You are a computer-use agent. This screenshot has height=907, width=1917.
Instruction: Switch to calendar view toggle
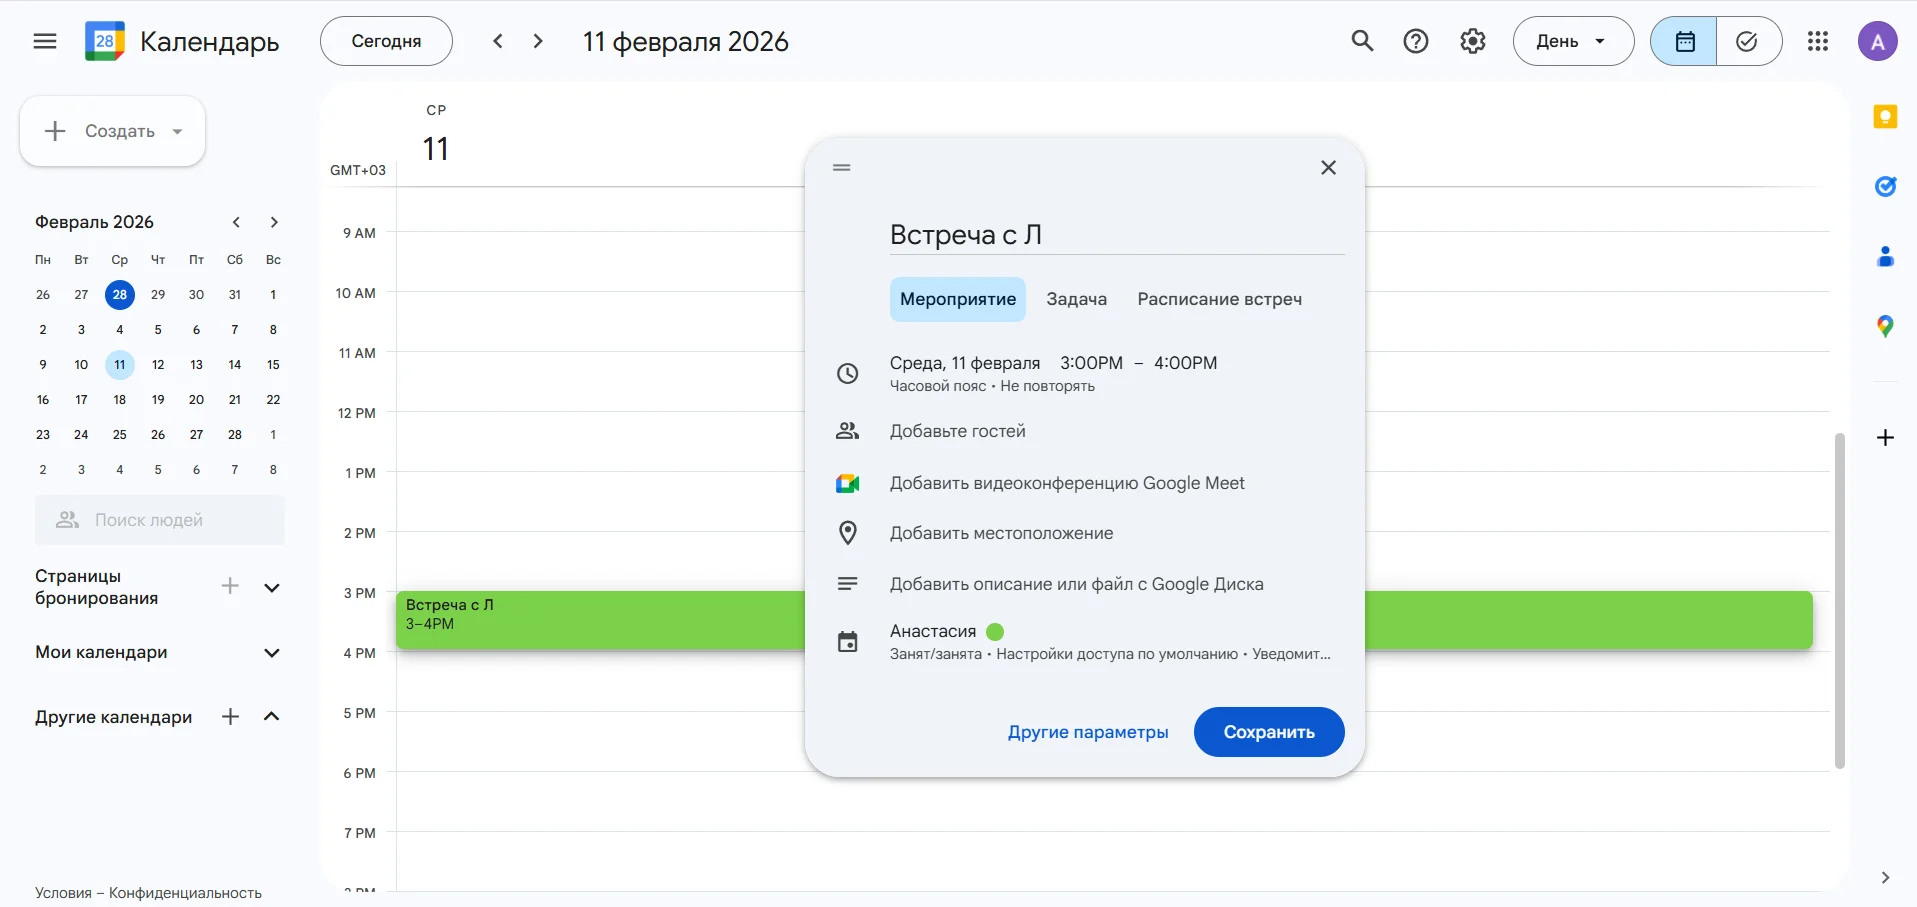click(x=1684, y=41)
